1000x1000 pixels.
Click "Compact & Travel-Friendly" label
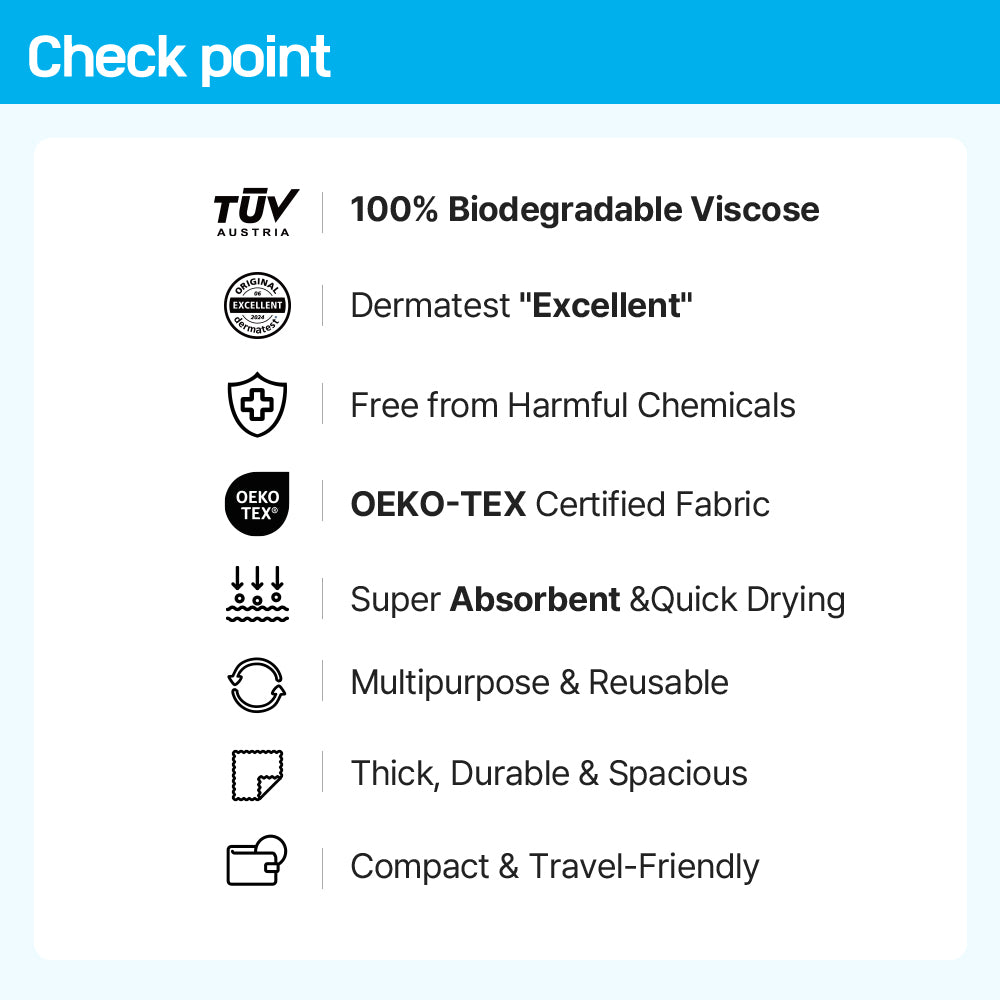(x=554, y=866)
